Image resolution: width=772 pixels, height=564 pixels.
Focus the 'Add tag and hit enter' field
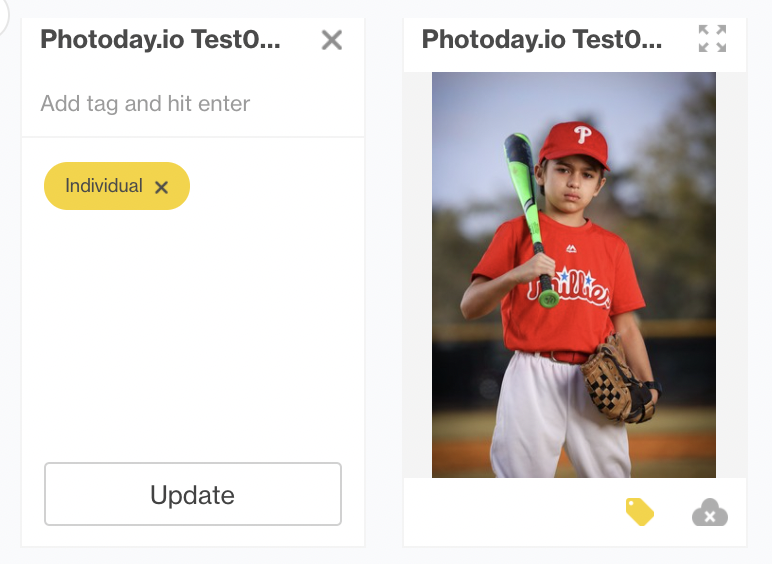click(x=192, y=103)
